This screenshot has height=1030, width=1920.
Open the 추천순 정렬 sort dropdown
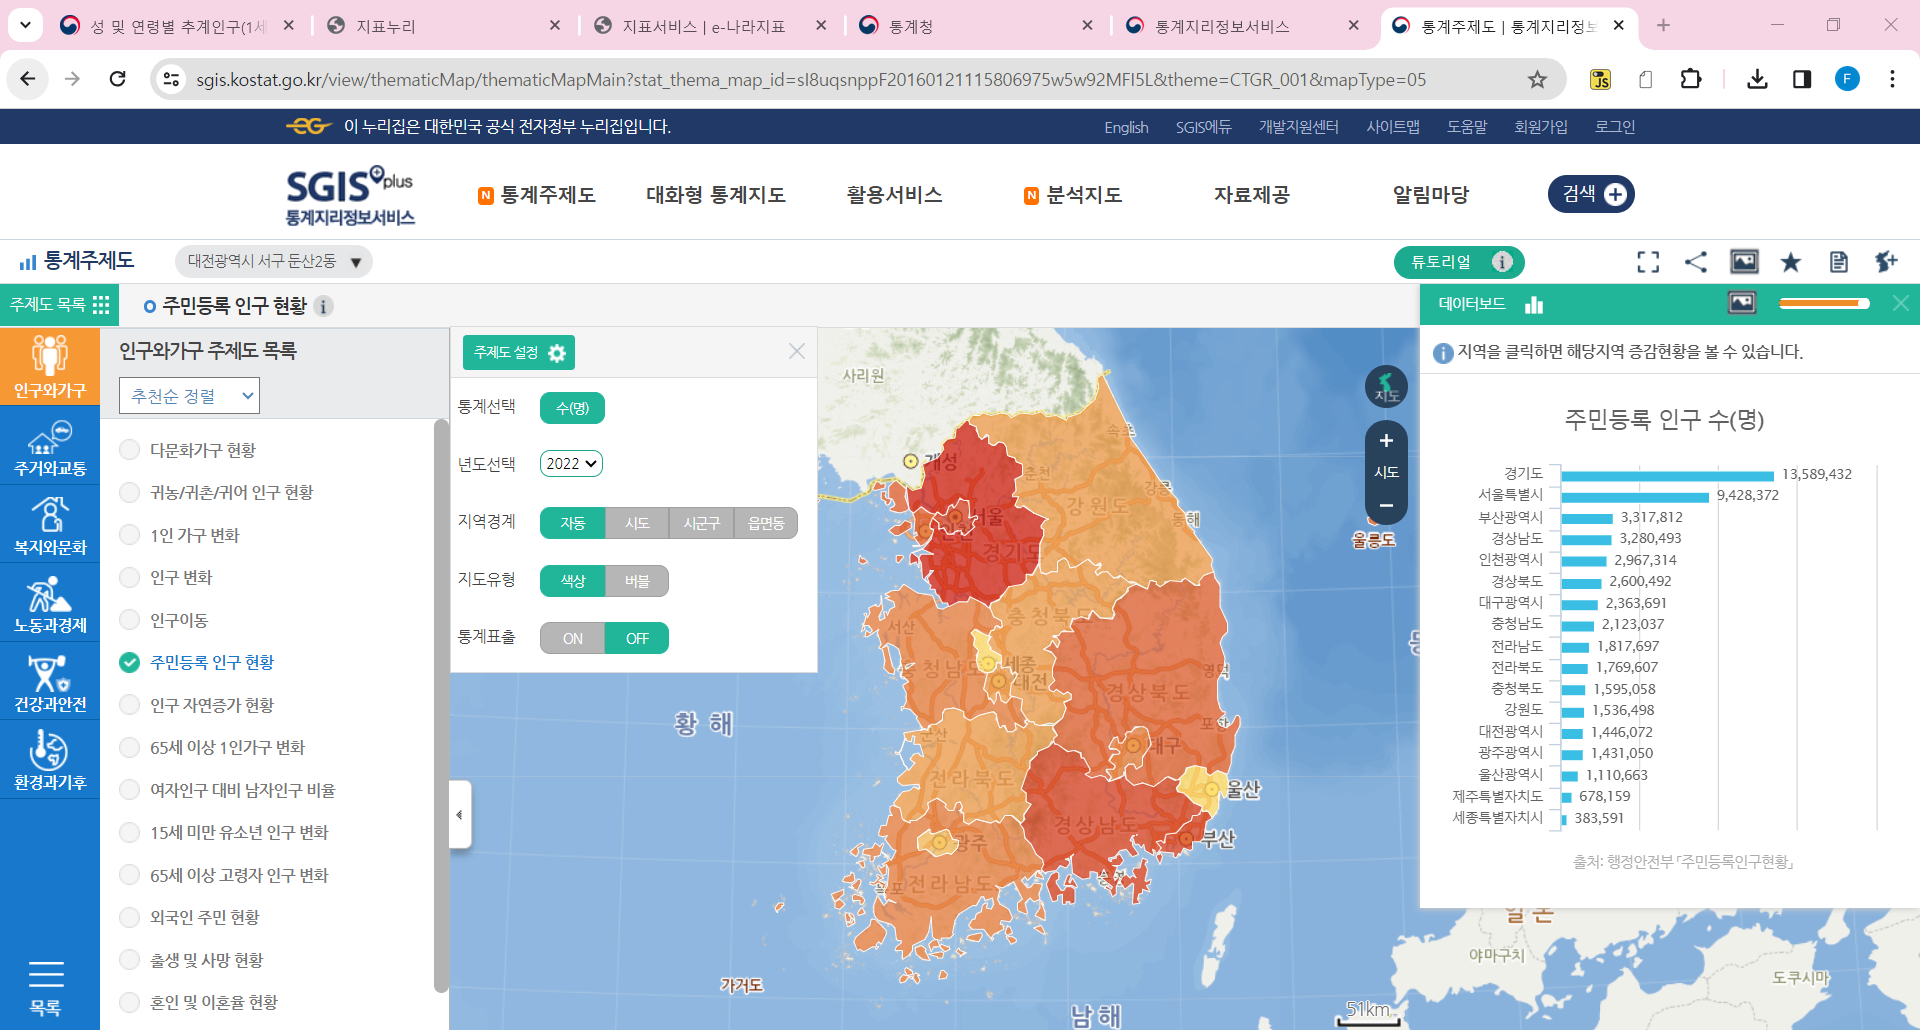point(189,396)
